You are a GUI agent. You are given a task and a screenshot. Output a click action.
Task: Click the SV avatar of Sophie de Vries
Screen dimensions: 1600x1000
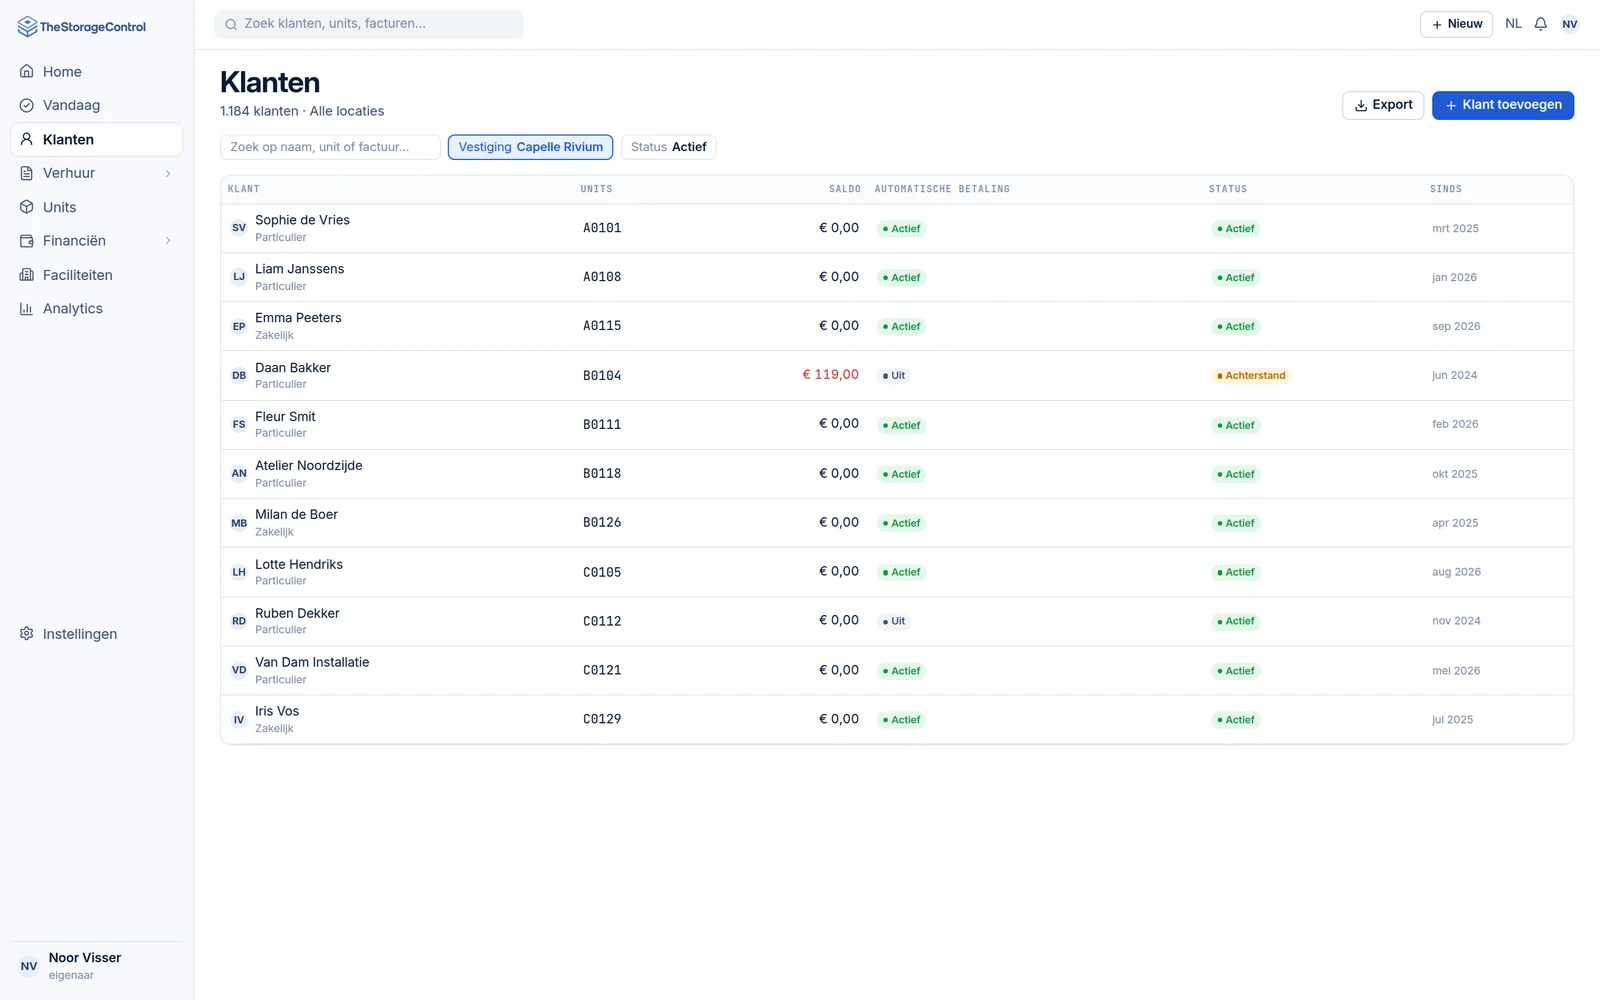click(x=239, y=228)
